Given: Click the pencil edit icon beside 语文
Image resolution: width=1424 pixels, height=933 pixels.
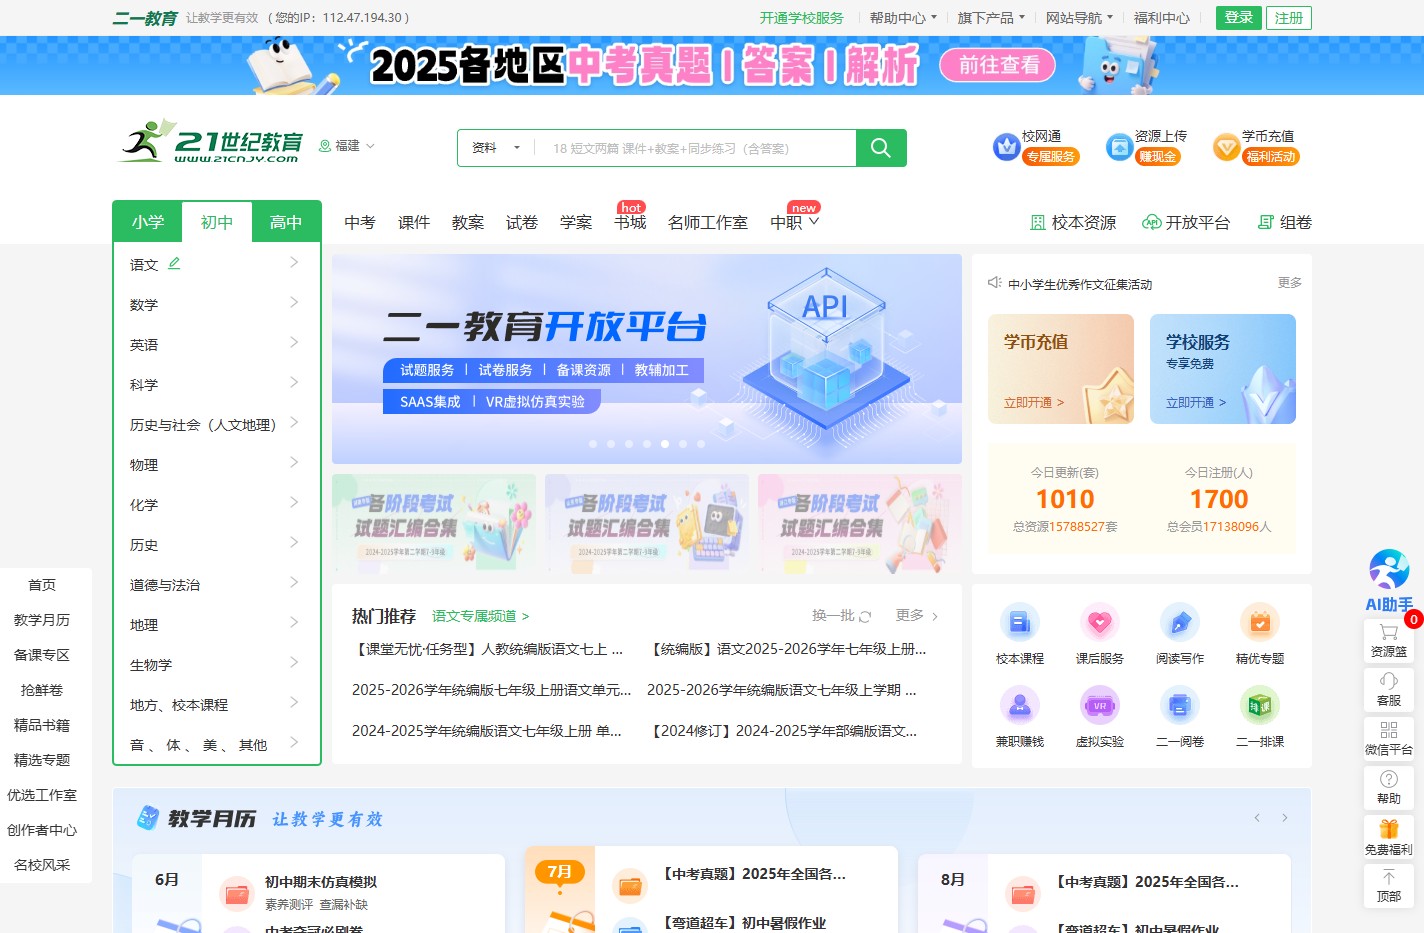Looking at the screenshot, I should pos(174,263).
